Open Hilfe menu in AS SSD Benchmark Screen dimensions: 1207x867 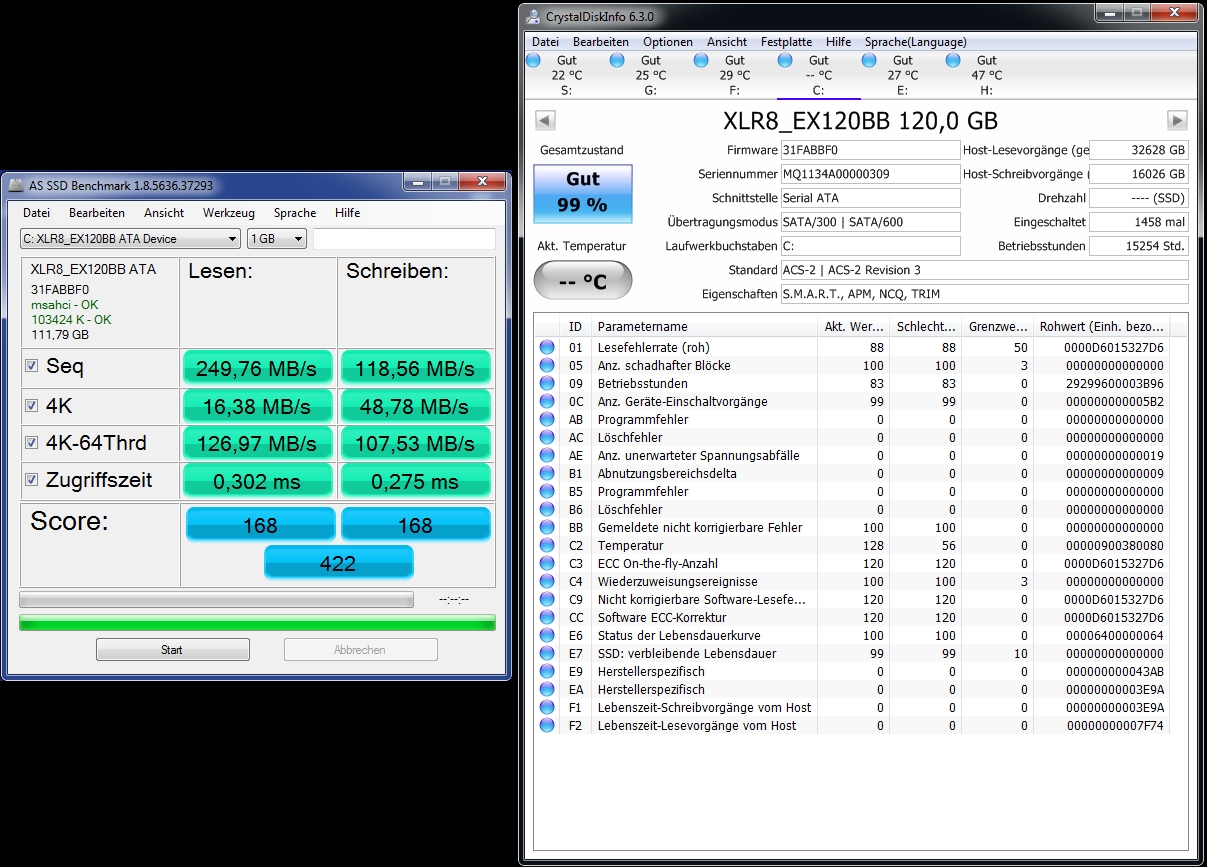click(x=347, y=213)
